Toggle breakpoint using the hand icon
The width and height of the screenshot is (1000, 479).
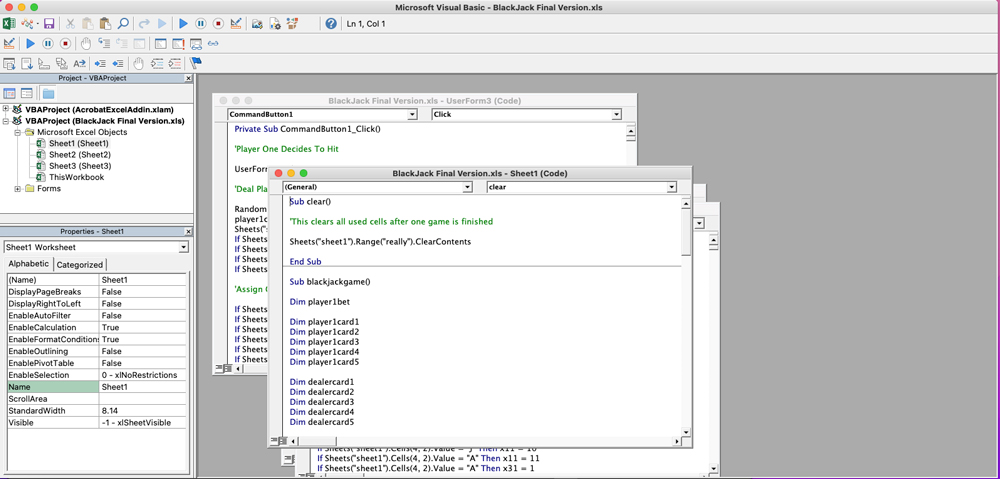pyautogui.click(x=86, y=44)
